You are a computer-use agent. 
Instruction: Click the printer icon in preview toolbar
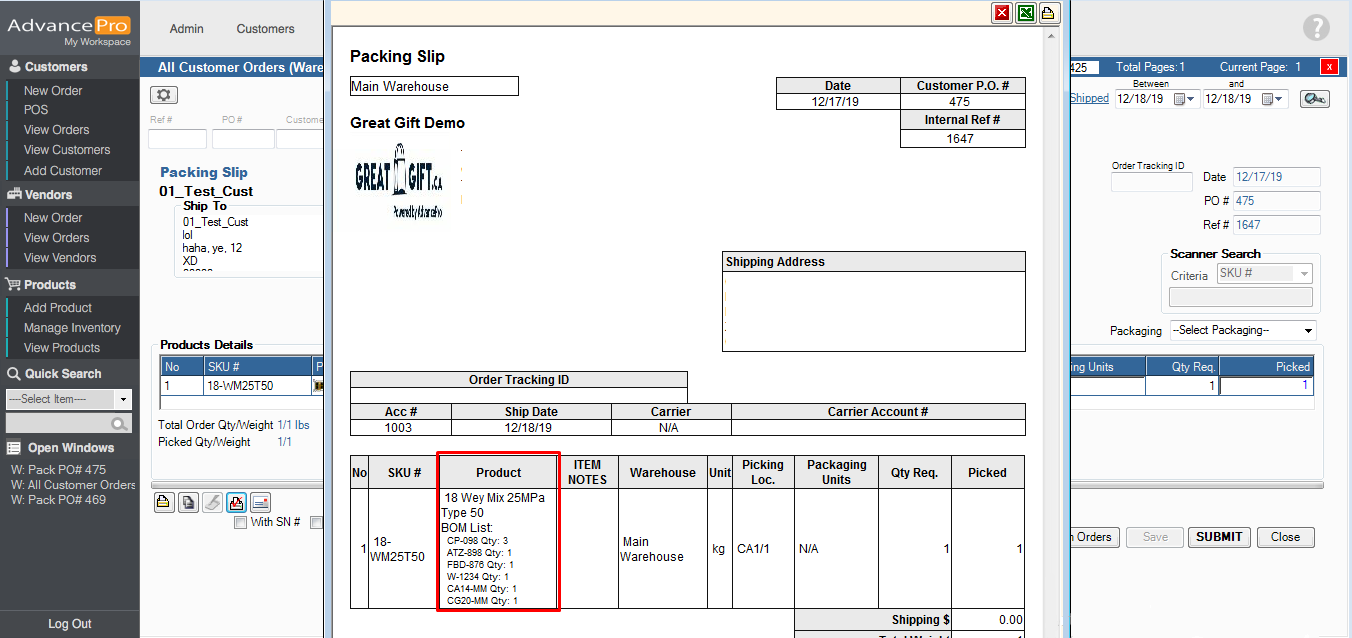tap(1048, 13)
